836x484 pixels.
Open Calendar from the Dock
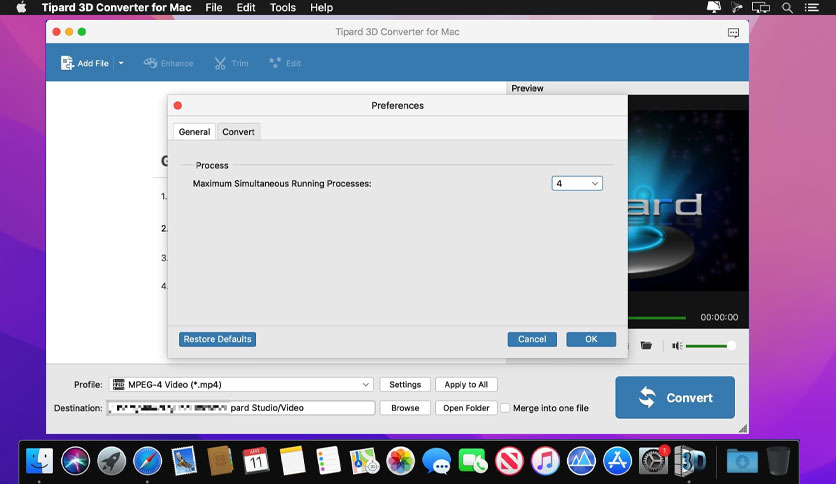point(256,461)
